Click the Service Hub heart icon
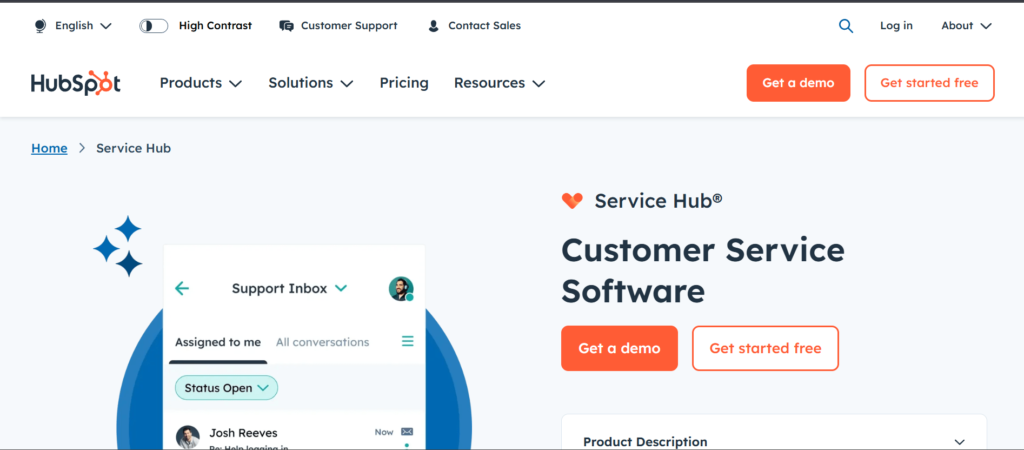The height and width of the screenshot is (450, 1024). 572,201
